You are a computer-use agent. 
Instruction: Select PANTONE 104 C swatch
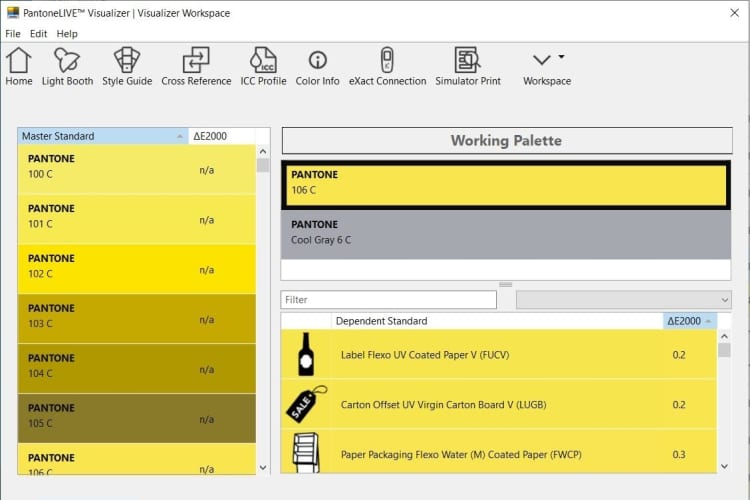pos(137,368)
